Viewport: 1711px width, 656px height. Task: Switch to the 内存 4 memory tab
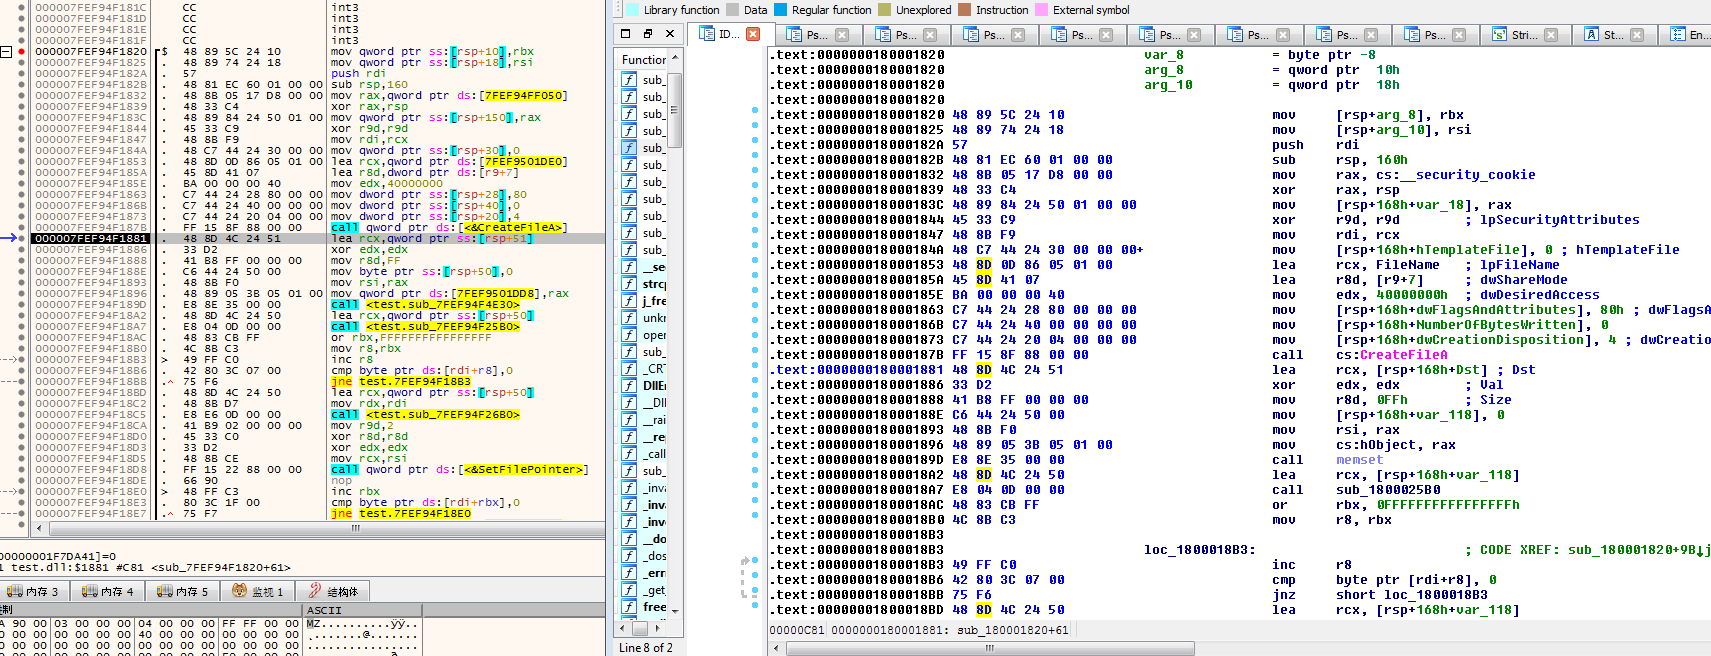point(111,591)
